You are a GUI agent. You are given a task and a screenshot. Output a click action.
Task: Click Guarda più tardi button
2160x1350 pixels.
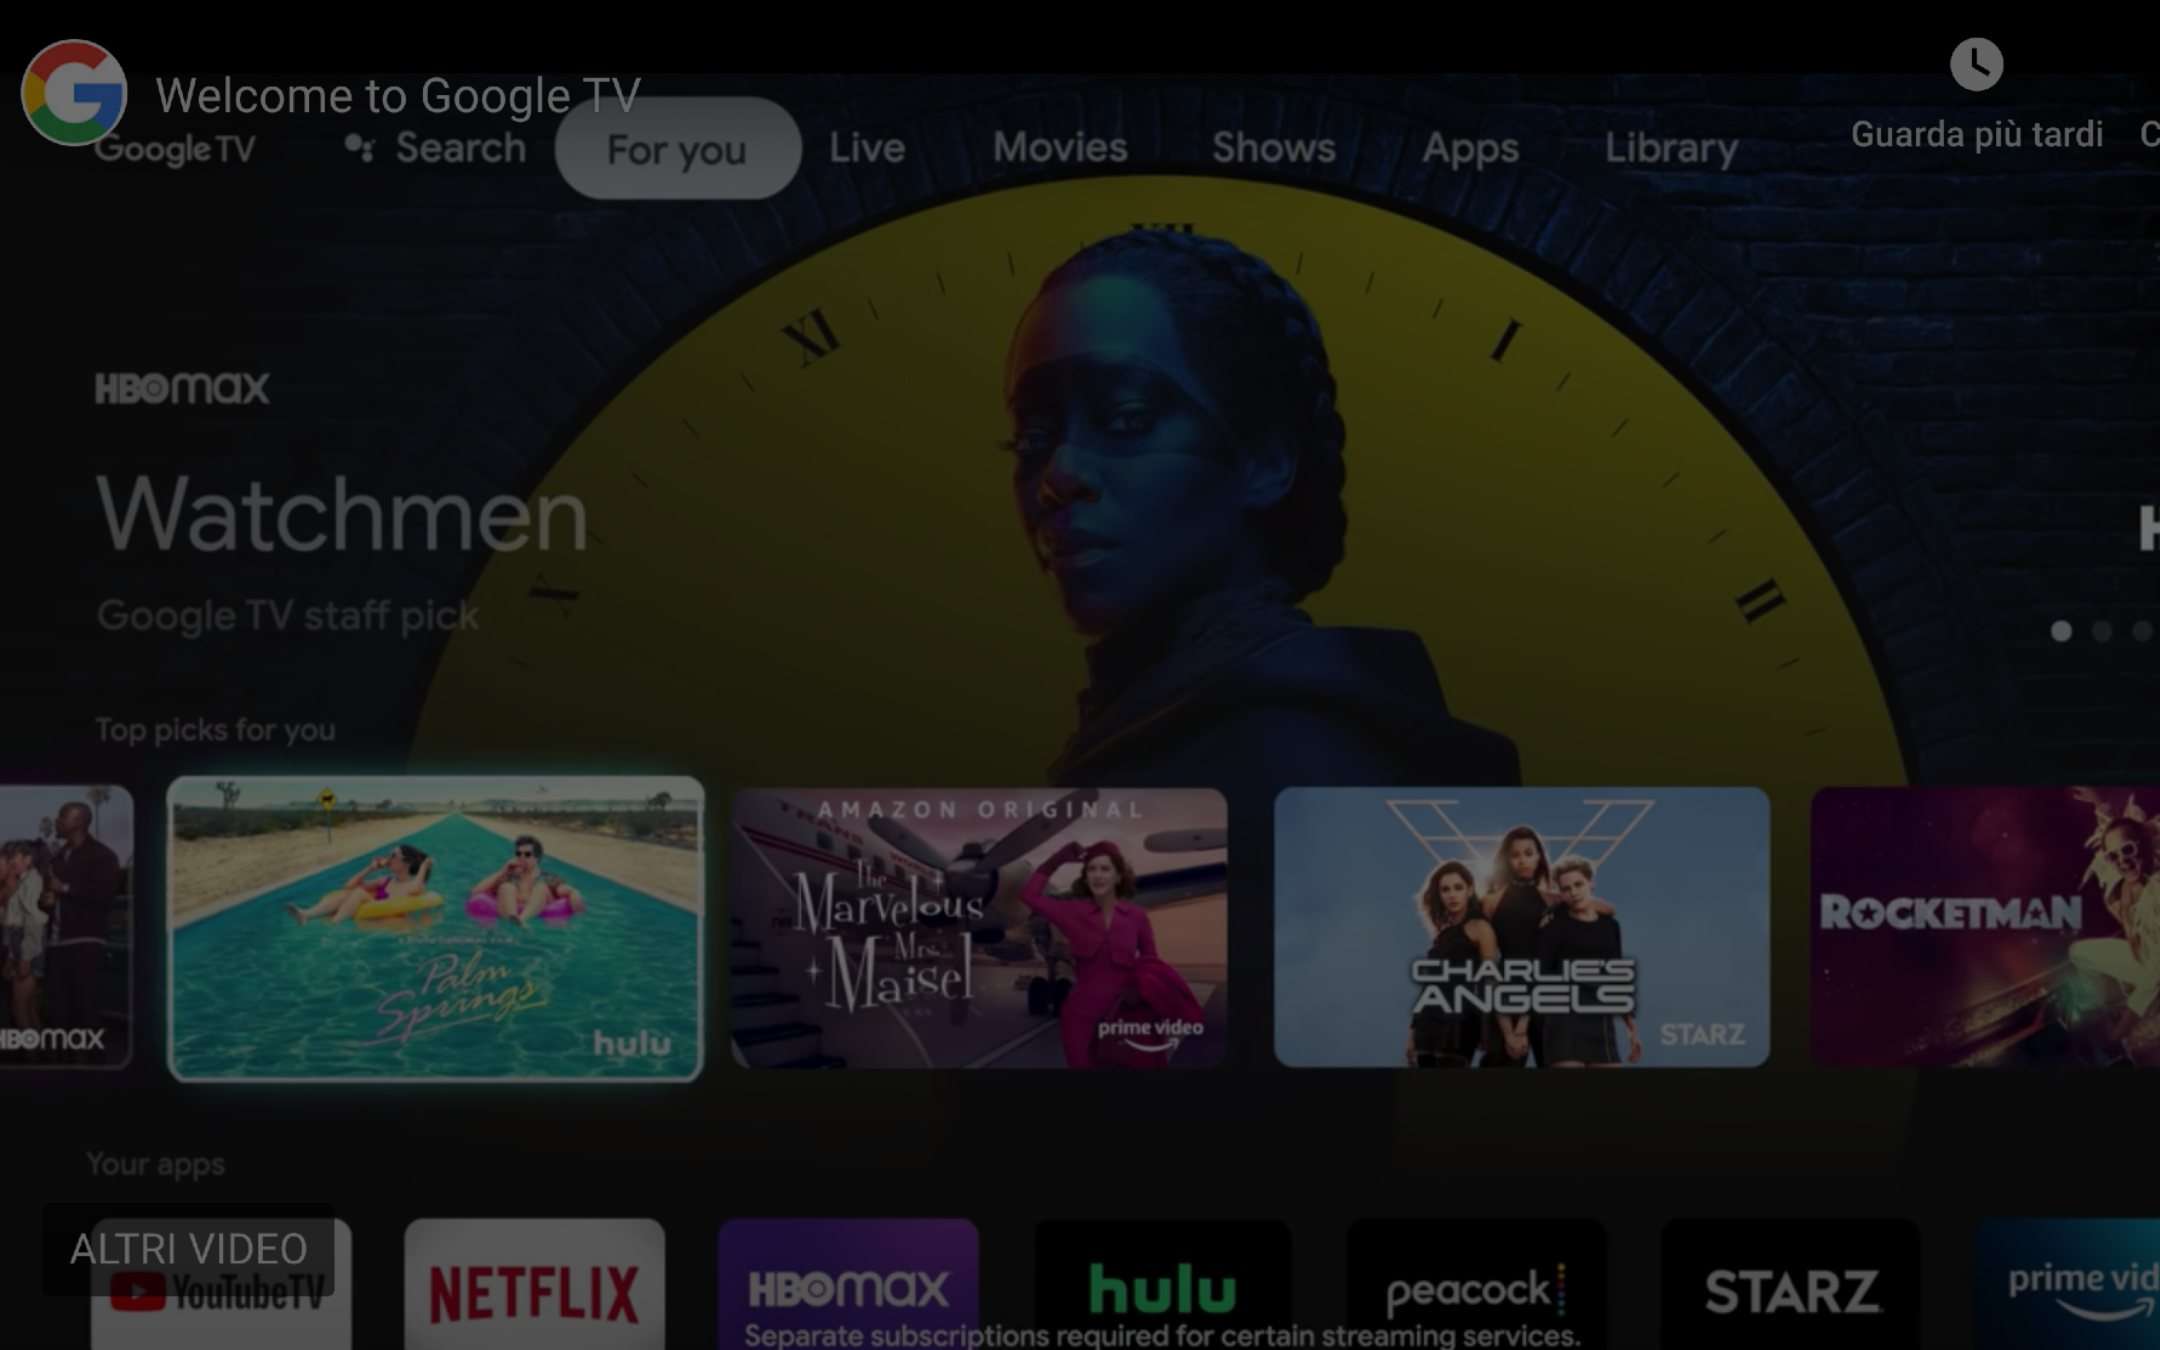pyautogui.click(x=1977, y=89)
